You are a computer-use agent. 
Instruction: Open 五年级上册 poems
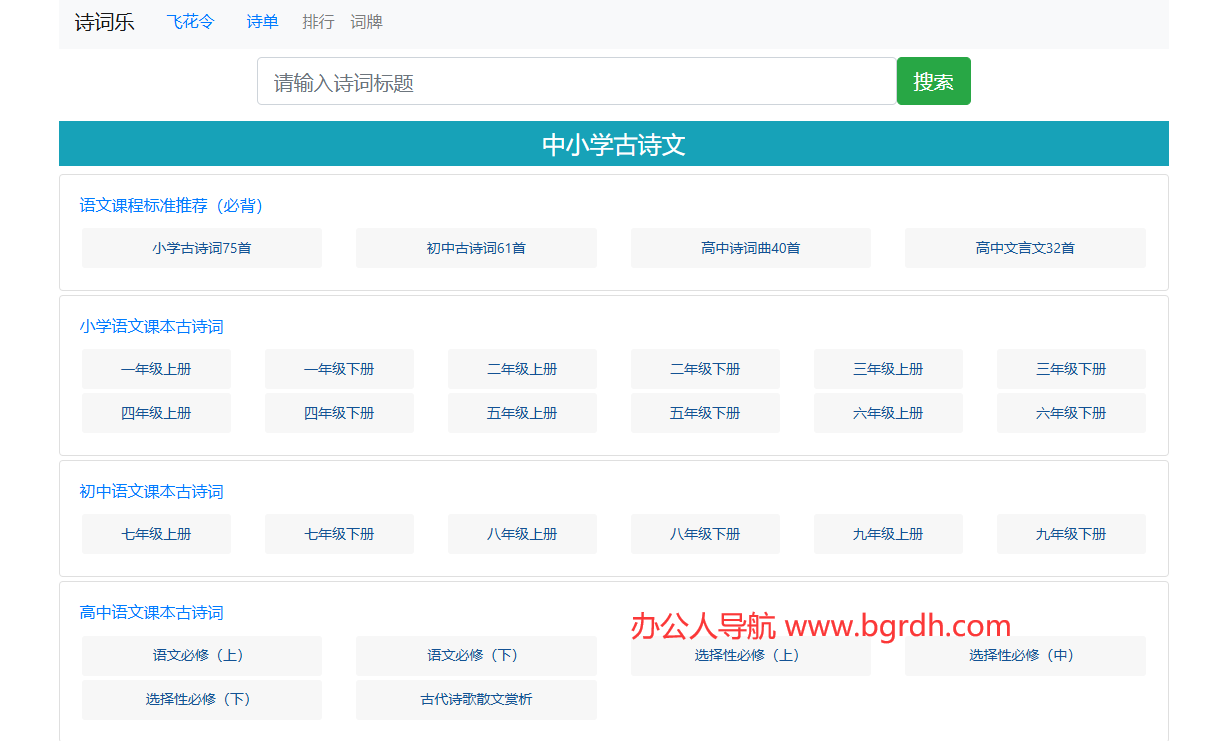coord(522,413)
